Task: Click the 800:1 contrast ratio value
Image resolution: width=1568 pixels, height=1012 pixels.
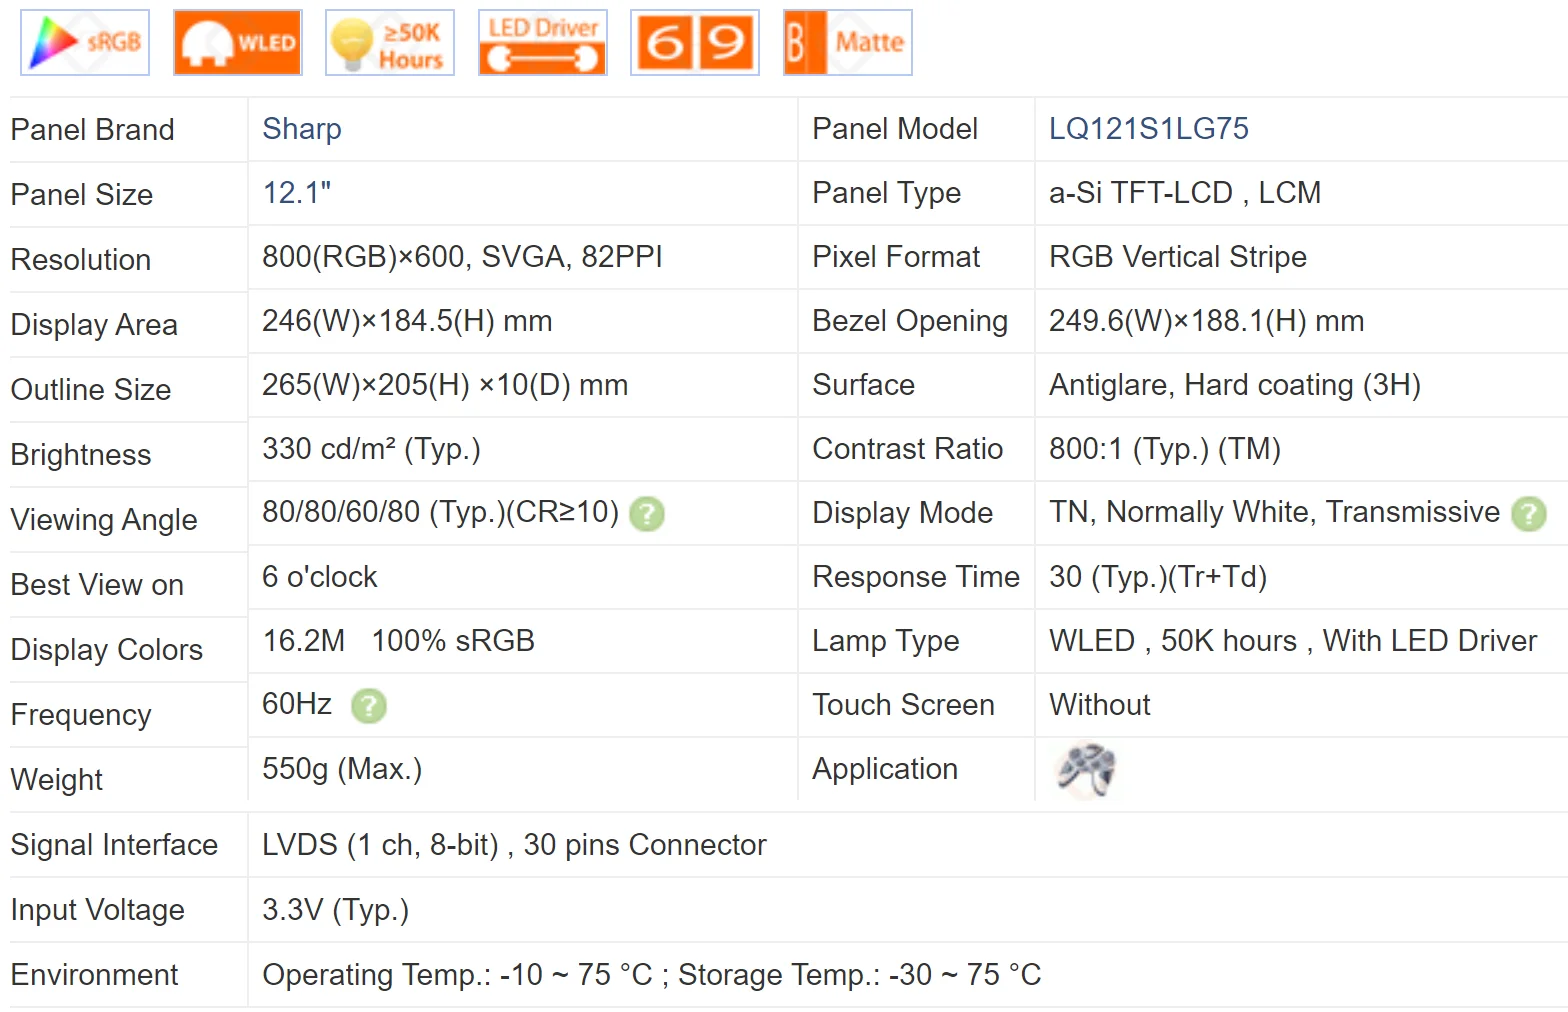Action: [x=1164, y=449]
